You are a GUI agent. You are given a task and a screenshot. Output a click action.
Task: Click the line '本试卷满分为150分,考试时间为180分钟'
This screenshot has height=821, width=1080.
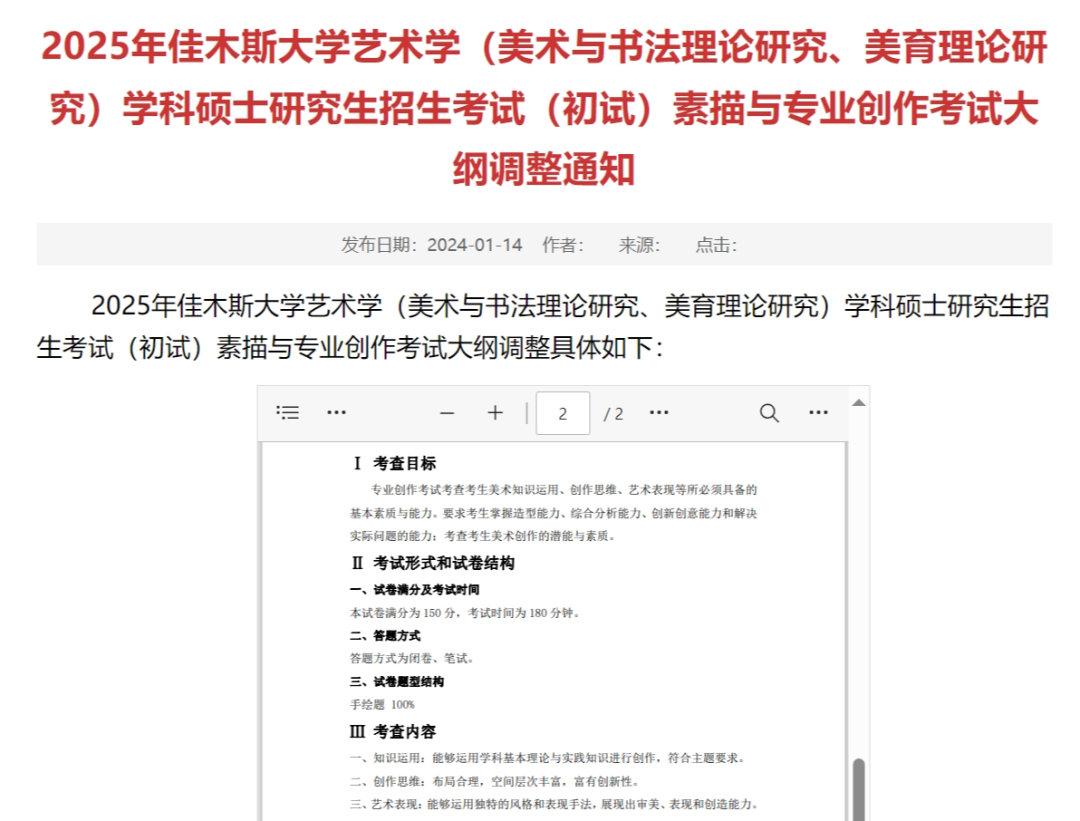[465, 612]
